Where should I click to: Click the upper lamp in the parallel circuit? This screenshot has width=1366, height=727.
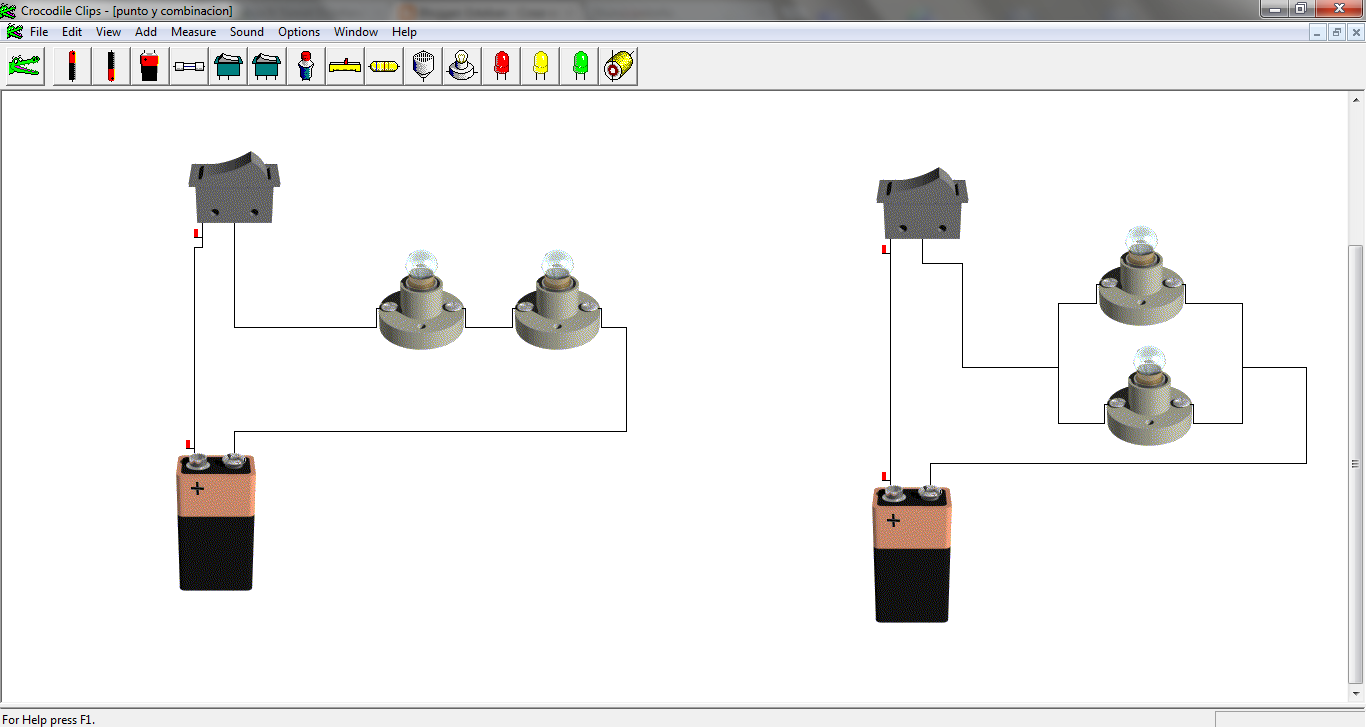[1141, 276]
